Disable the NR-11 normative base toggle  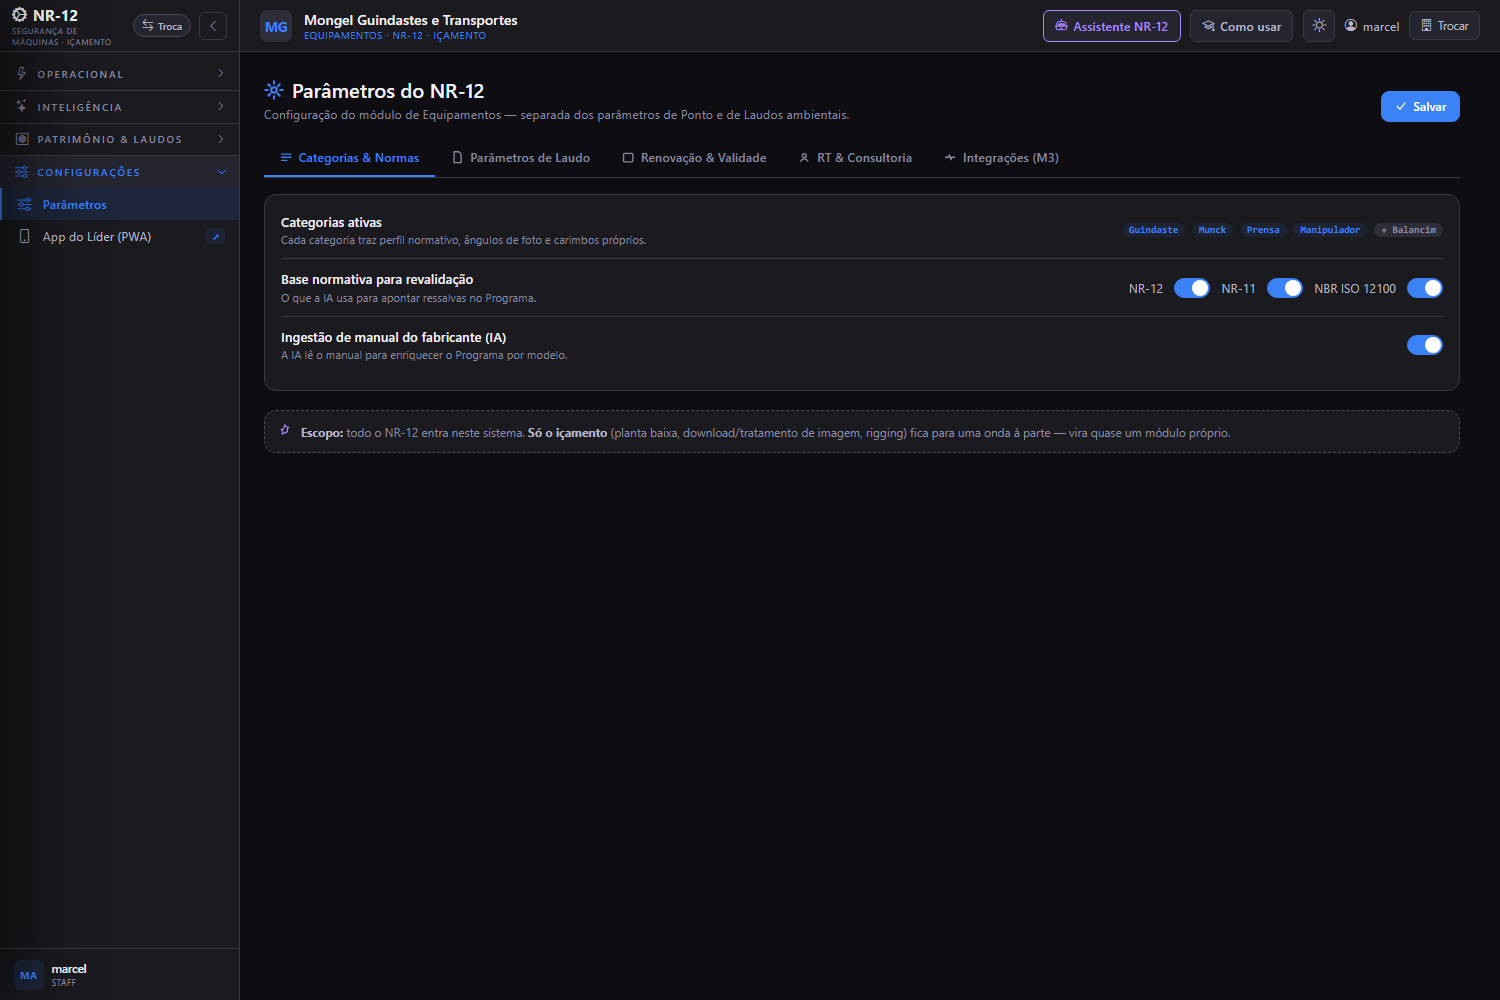[x=1285, y=288]
